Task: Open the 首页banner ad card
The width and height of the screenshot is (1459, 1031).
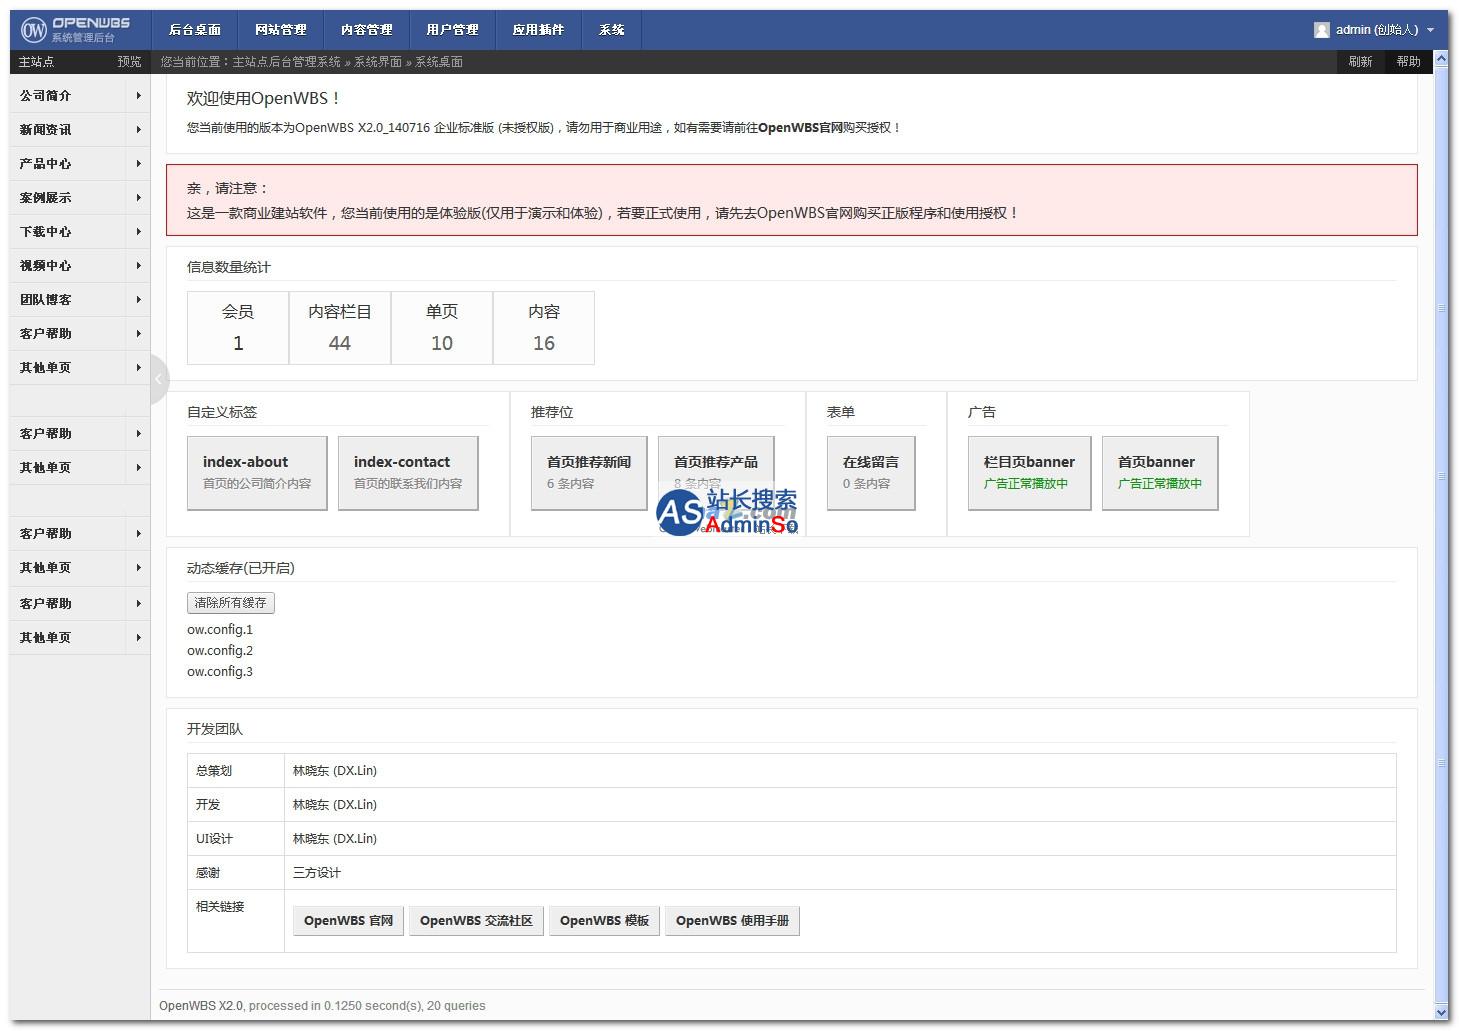Action: pos(1160,473)
